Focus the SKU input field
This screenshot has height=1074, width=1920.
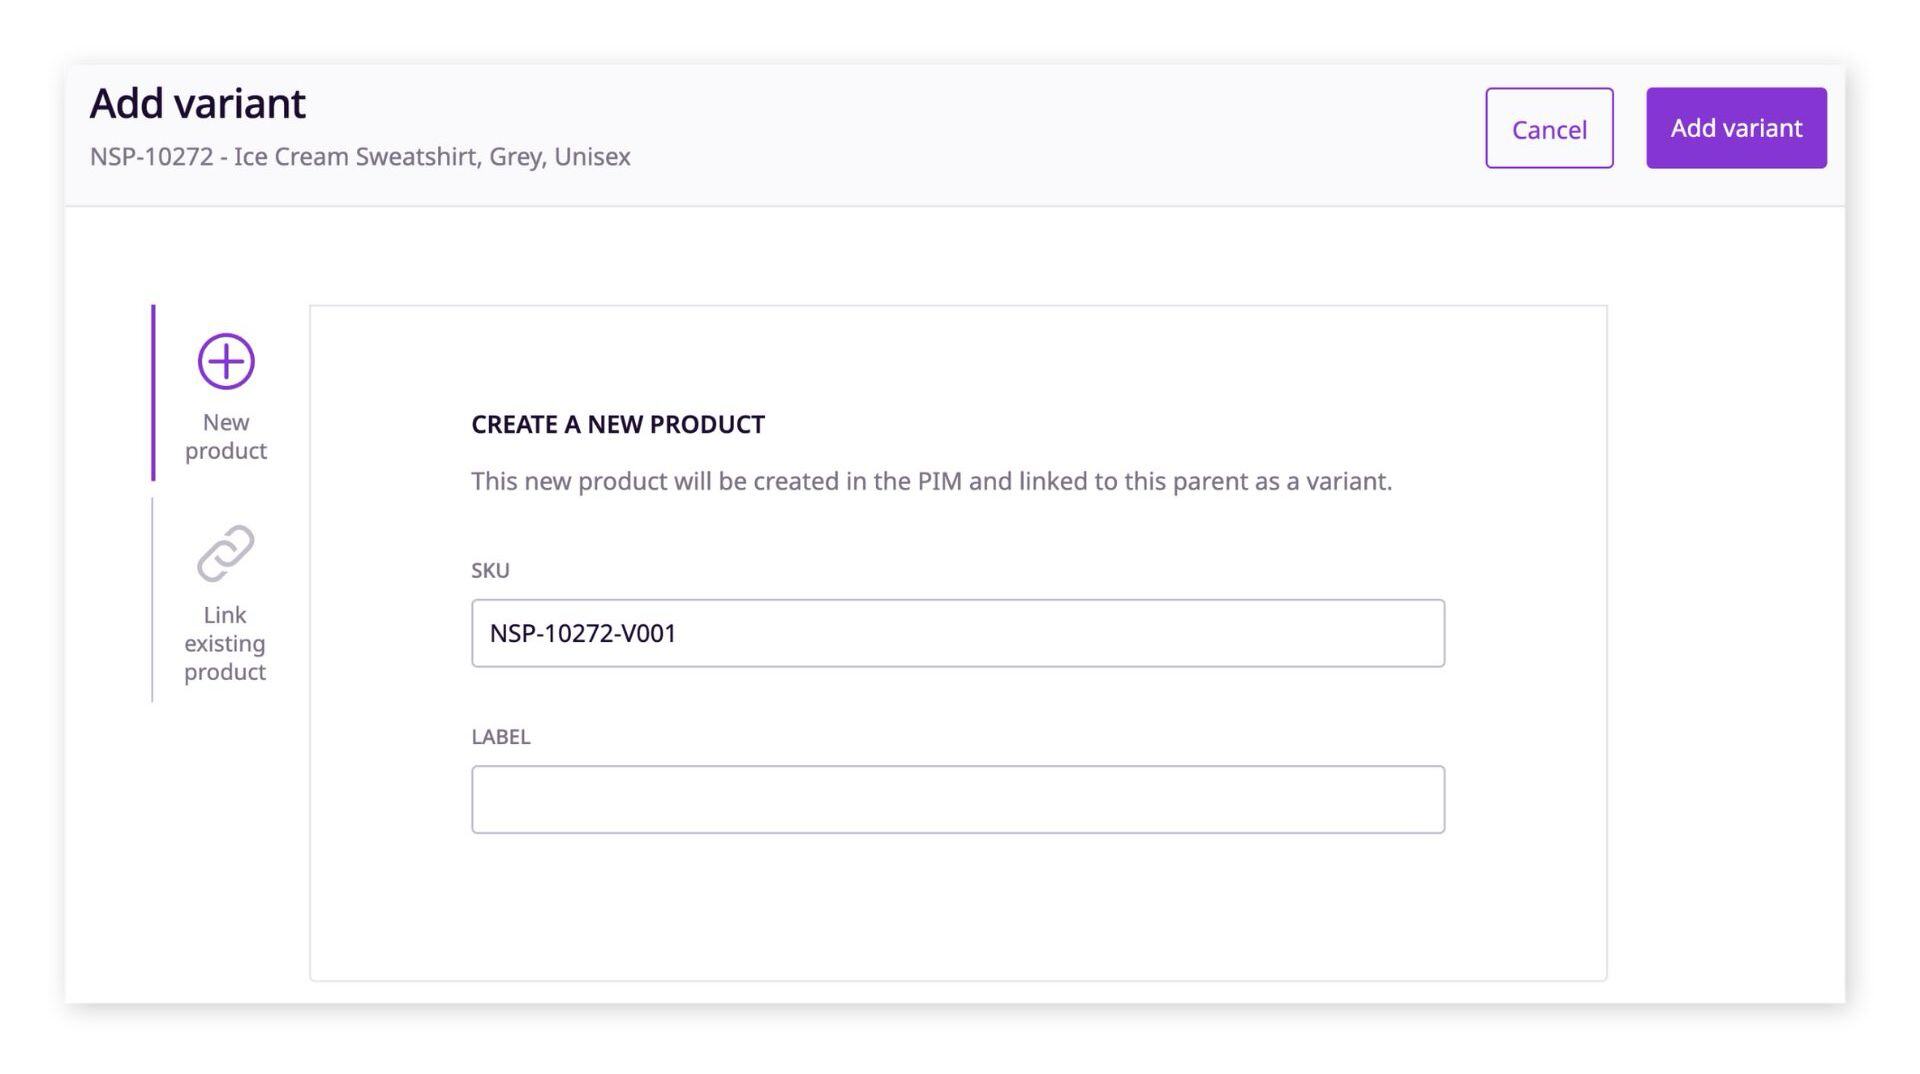(958, 633)
